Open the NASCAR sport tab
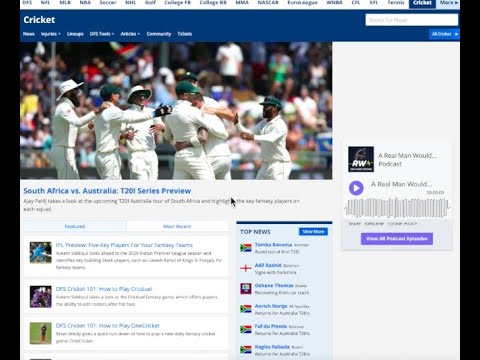Screen dimensions: 480x360 (268, 3)
